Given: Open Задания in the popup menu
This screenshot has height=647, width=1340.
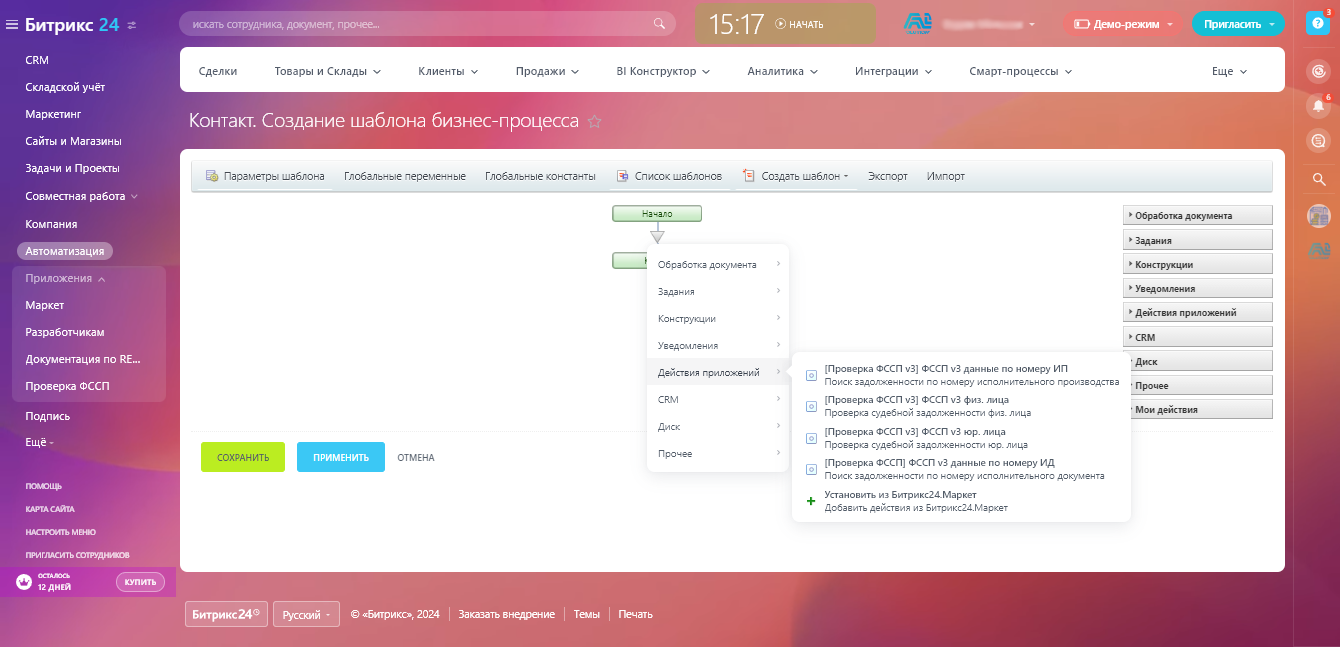Looking at the screenshot, I should pos(717,291).
